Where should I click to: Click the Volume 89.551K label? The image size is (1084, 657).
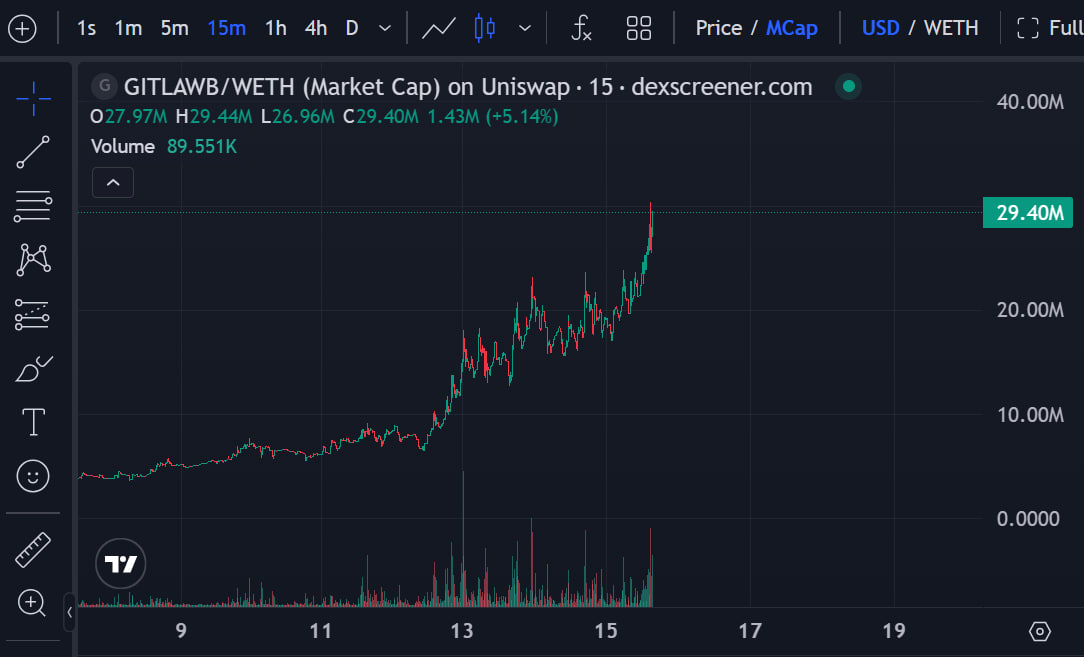click(164, 147)
